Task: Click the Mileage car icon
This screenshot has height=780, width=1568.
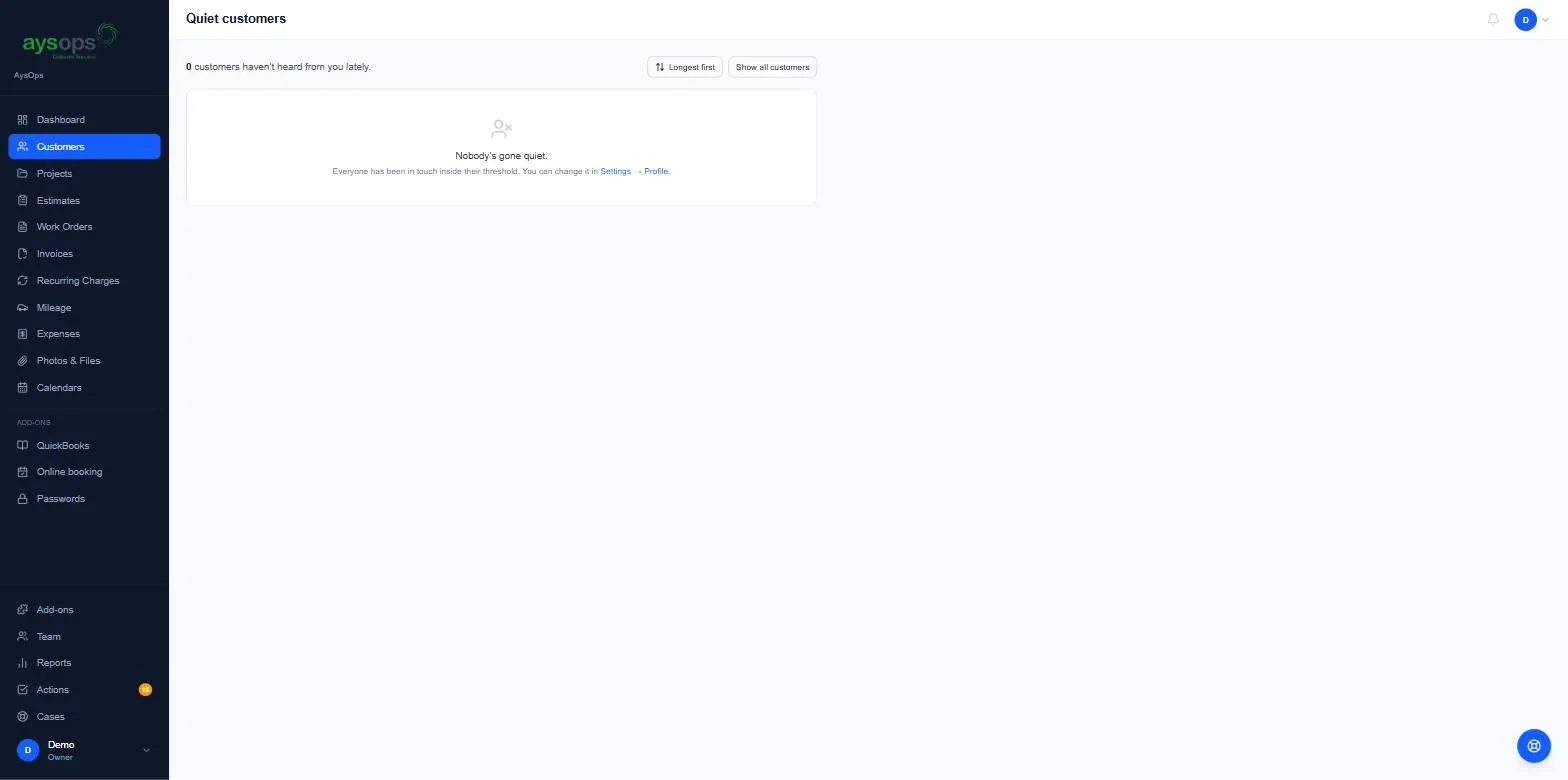Action: point(23,308)
